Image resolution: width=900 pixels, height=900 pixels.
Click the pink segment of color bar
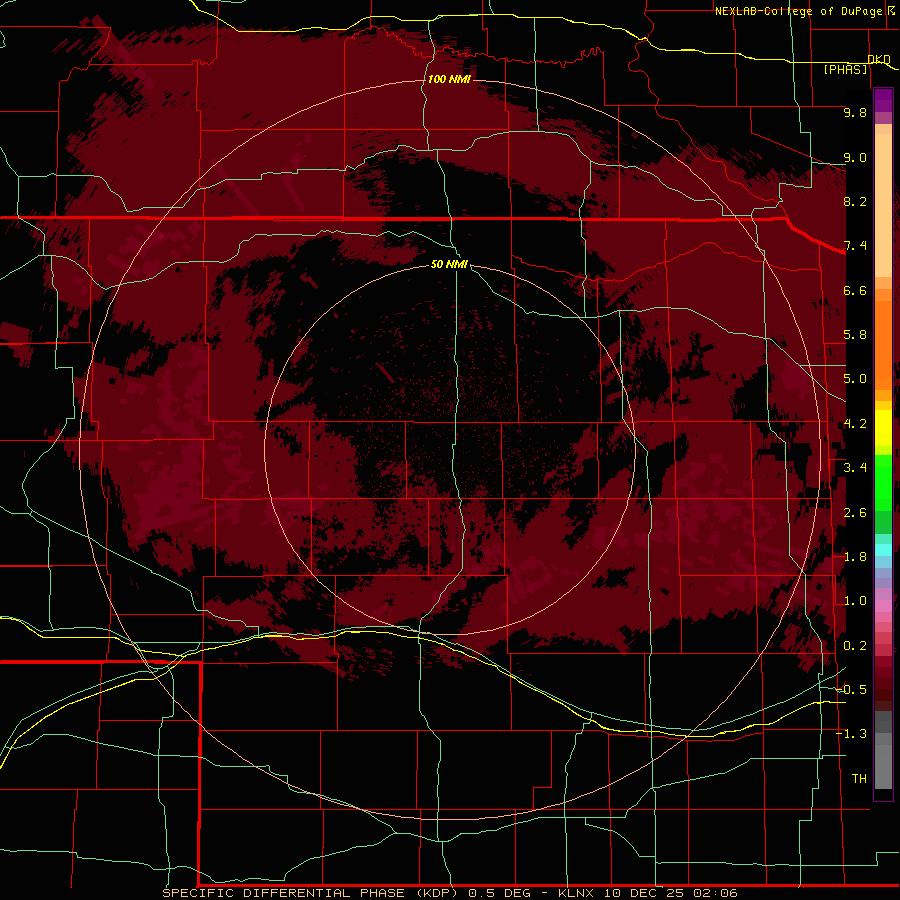click(x=883, y=606)
